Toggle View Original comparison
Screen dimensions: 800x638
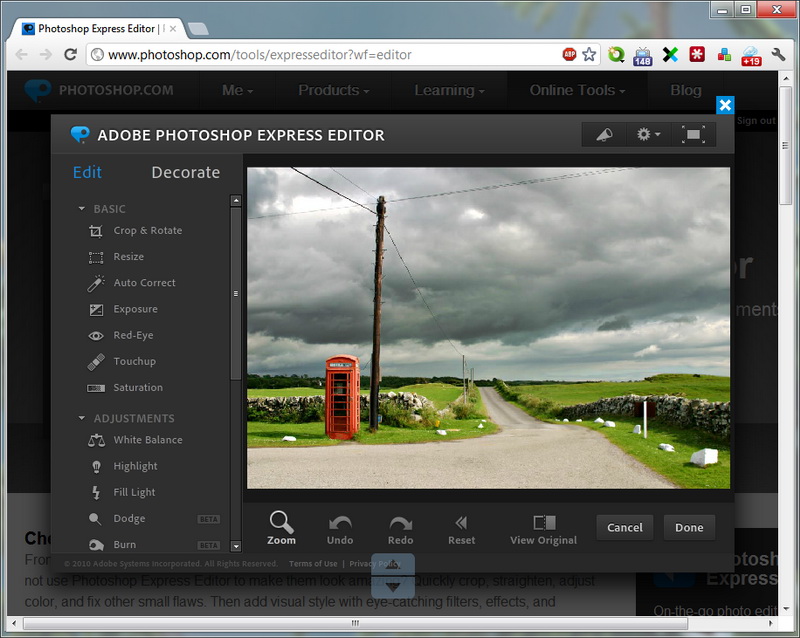click(x=543, y=527)
